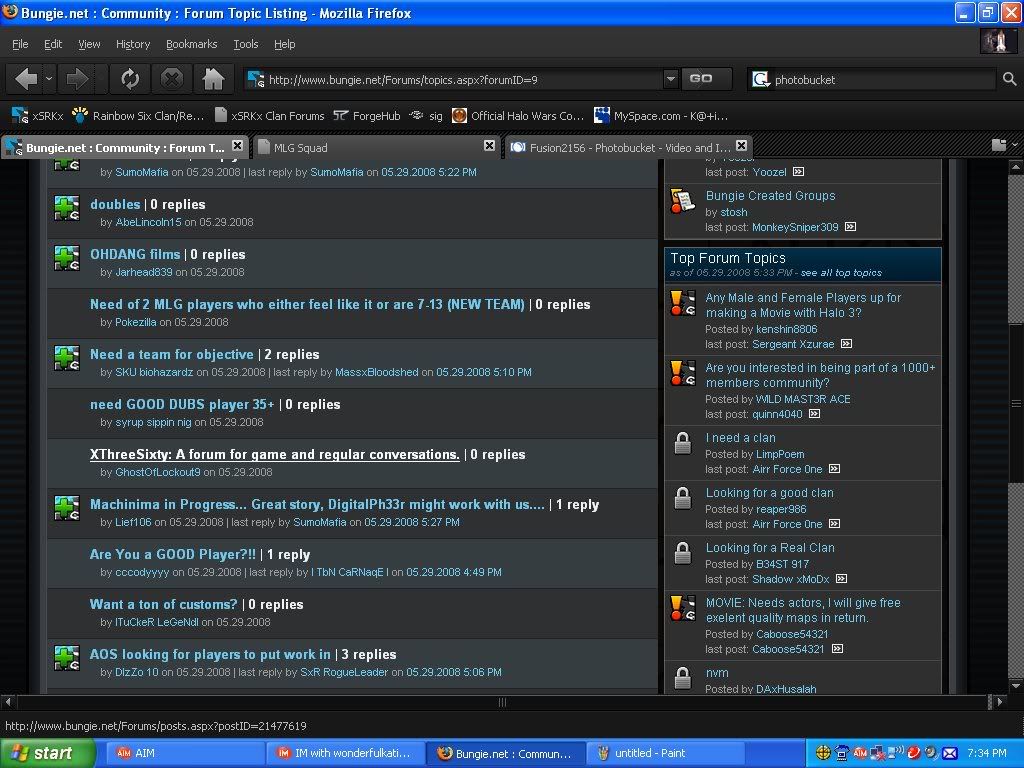1024x768 pixels.
Task: Click the Reload page icon
Action: tap(130, 79)
